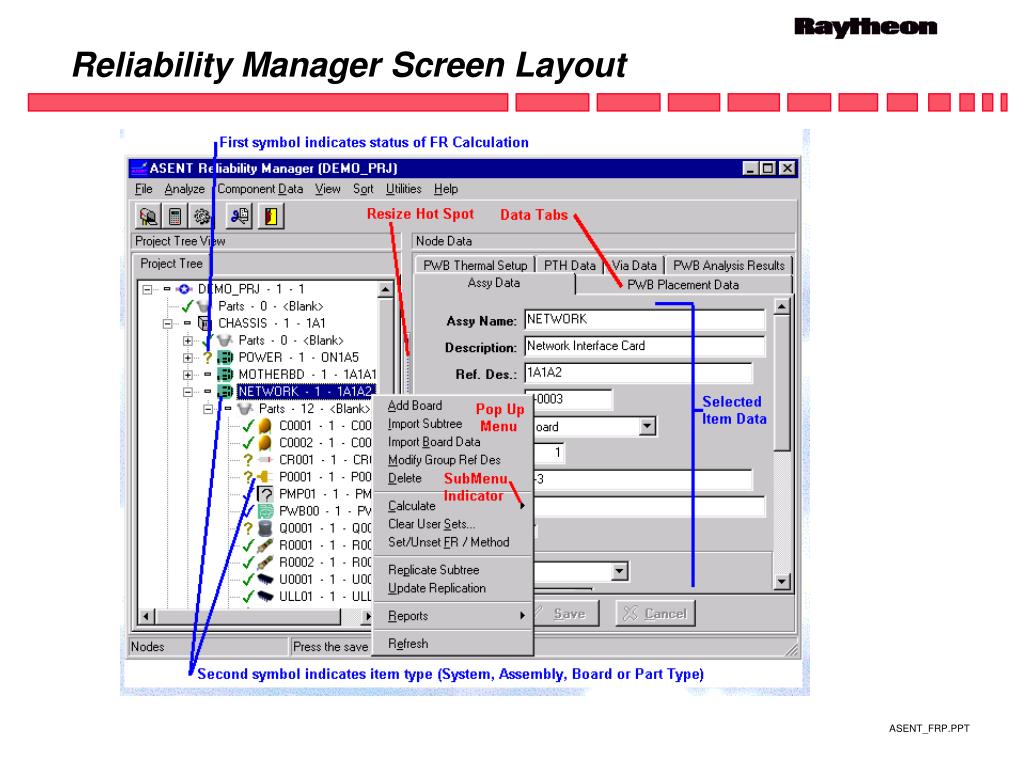Click the C0001 capacitor icon

(265, 426)
